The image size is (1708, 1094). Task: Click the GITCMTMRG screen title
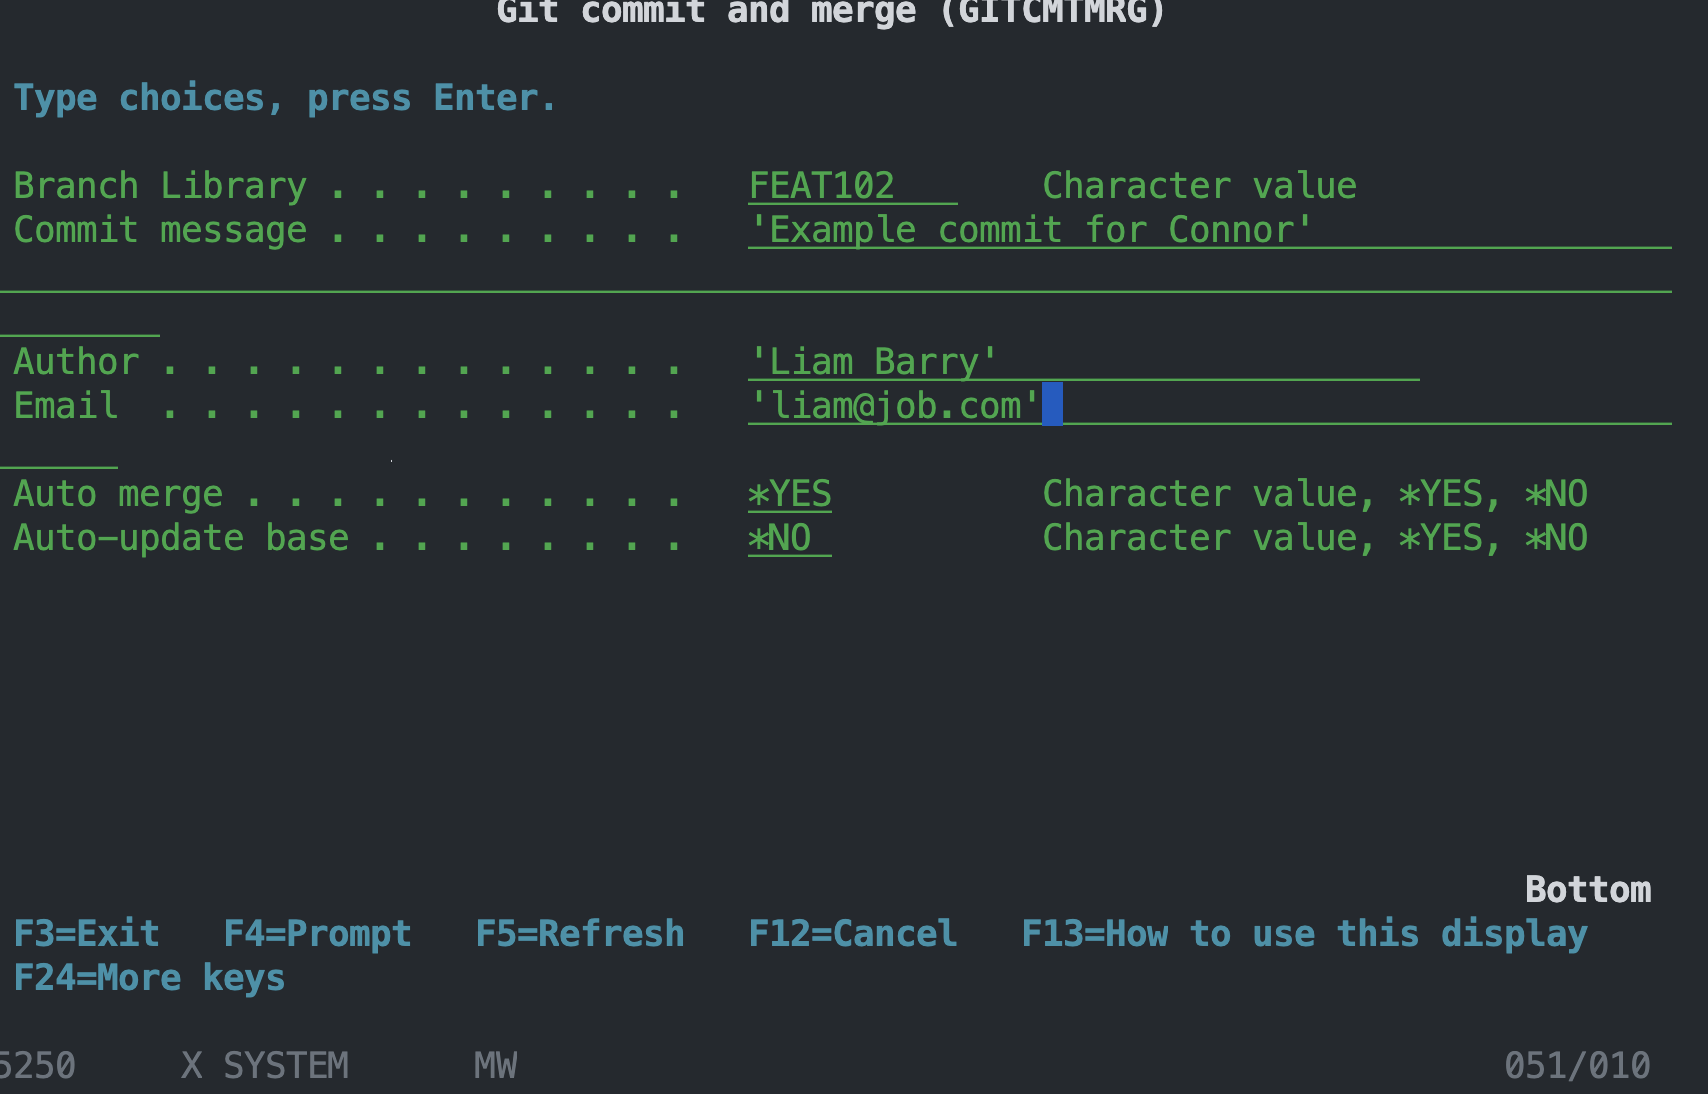[832, 14]
